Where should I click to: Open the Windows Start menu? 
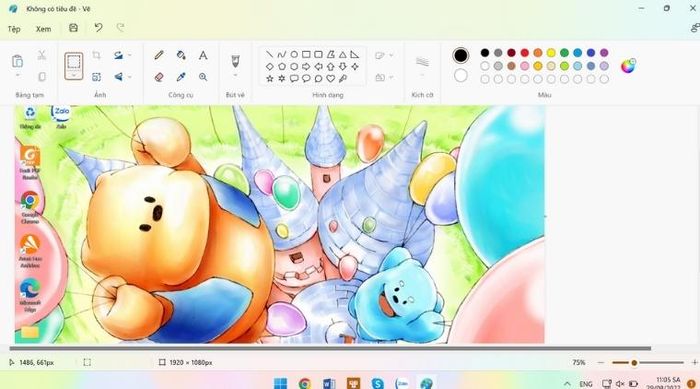coord(280,383)
